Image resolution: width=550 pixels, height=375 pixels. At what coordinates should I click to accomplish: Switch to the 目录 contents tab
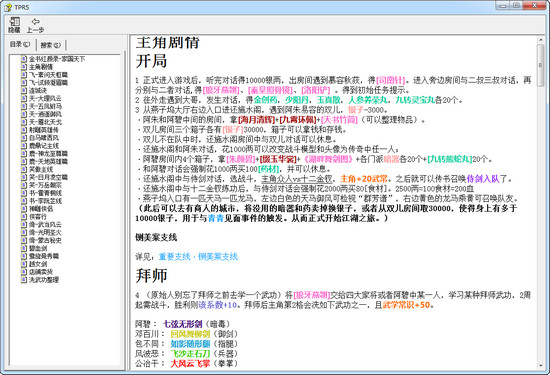pyautogui.click(x=20, y=45)
